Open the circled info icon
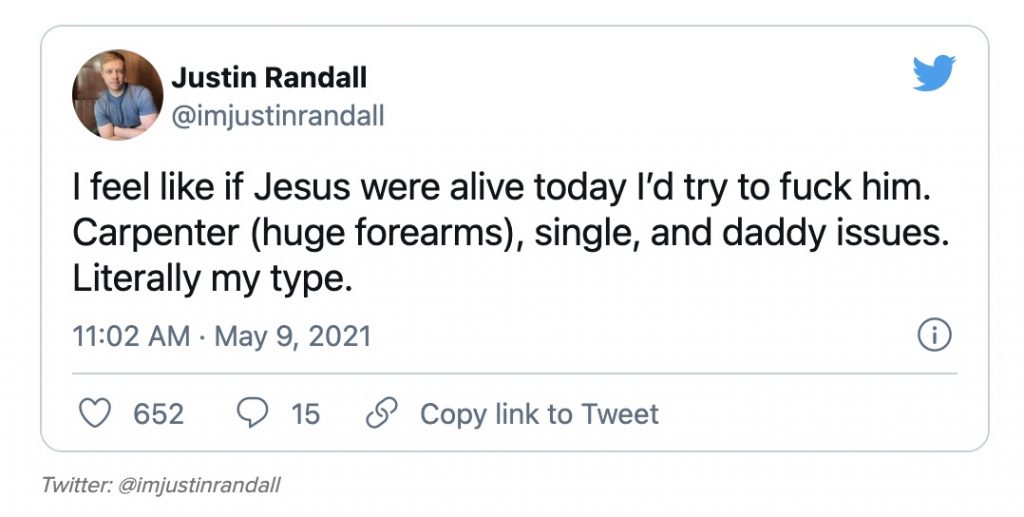Viewport: 1024px width, 517px height. pos(934,336)
